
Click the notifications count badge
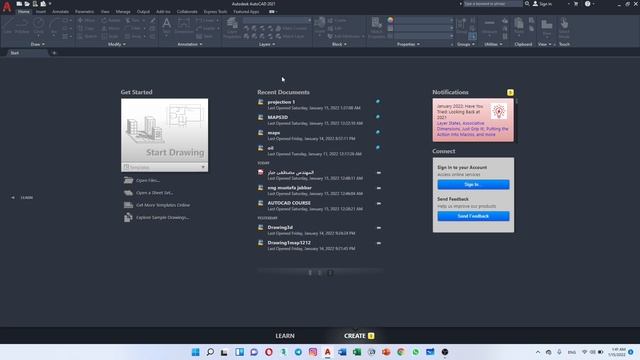coord(510,93)
